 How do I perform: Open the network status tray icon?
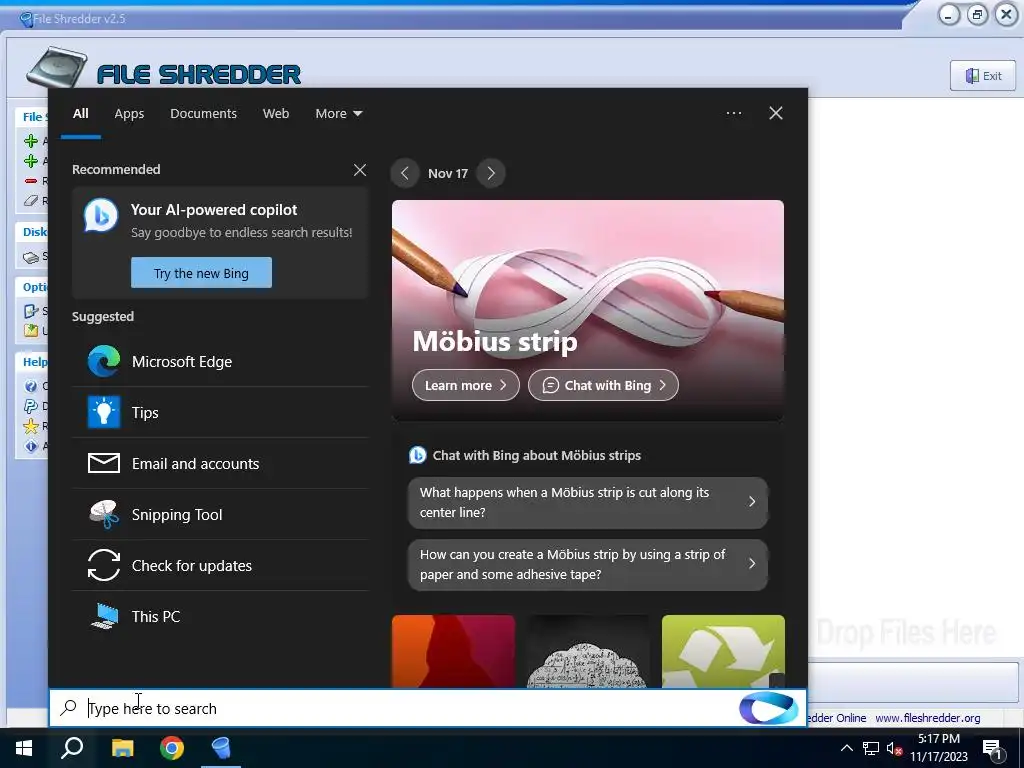pos(871,748)
